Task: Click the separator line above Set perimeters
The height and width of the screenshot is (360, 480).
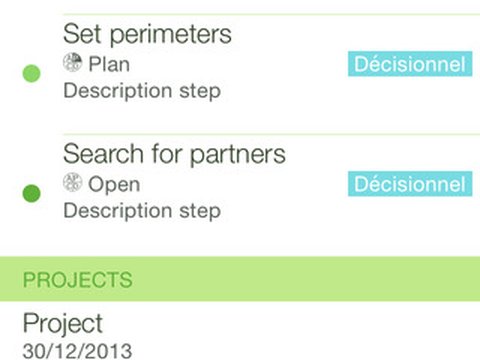Action: [x=271, y=14]
